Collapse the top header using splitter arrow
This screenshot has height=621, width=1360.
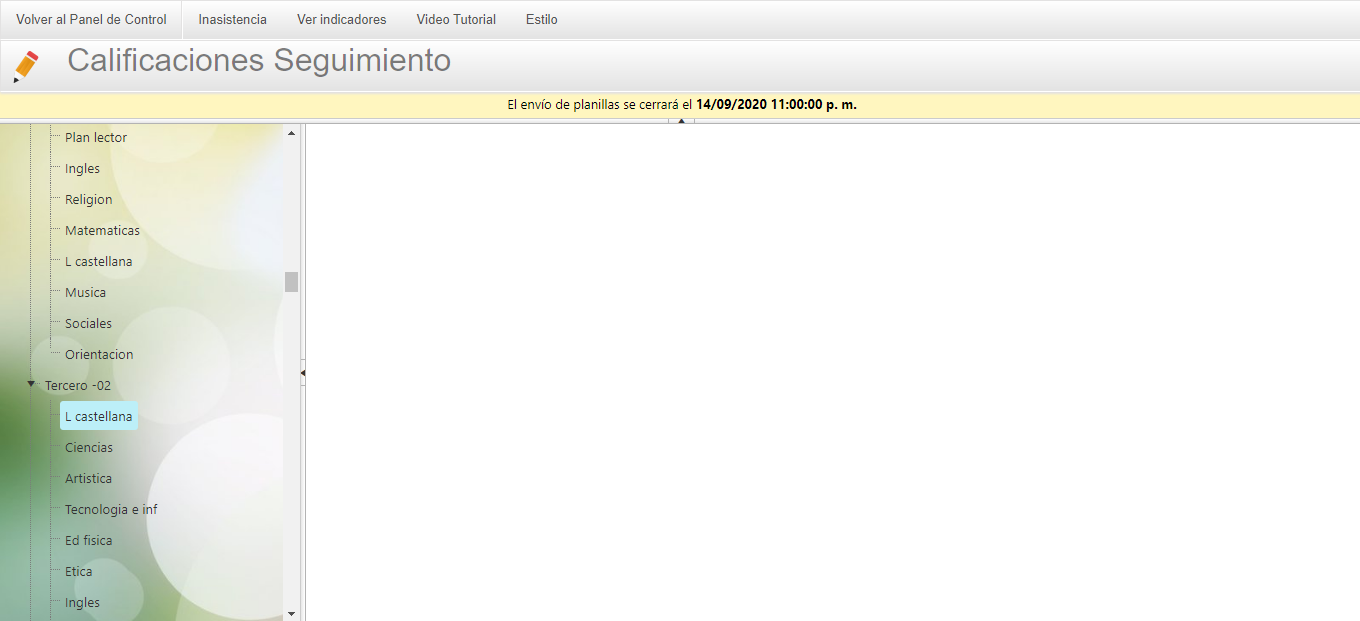click(x=681, y=121)
